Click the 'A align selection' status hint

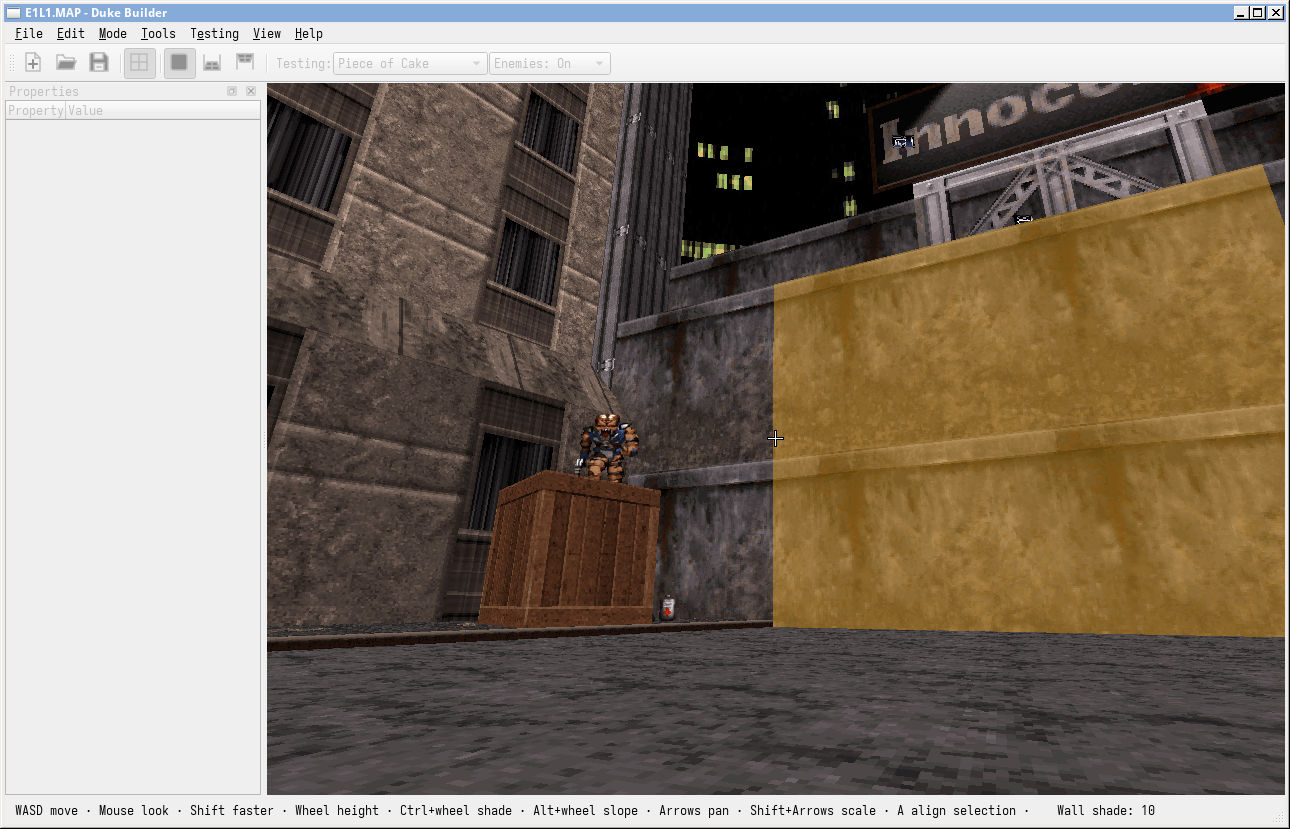pos(956,810)
